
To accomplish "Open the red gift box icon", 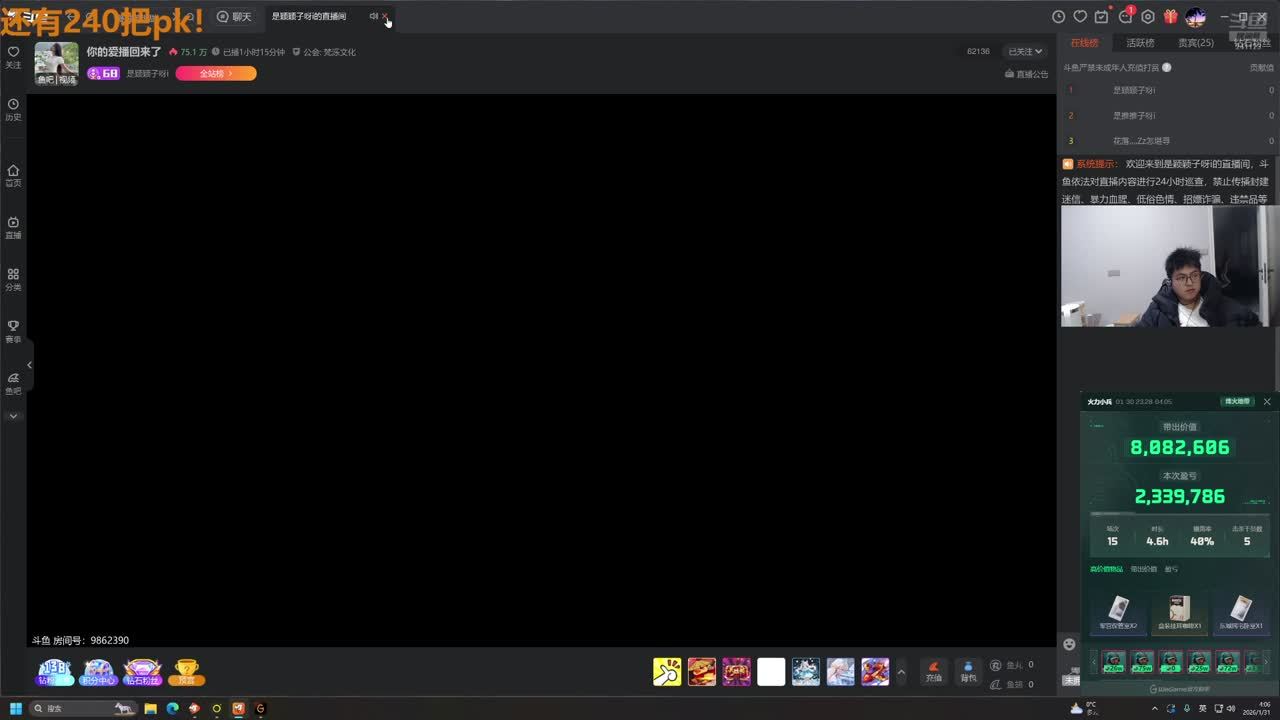I will click(x=1171, y=17).
